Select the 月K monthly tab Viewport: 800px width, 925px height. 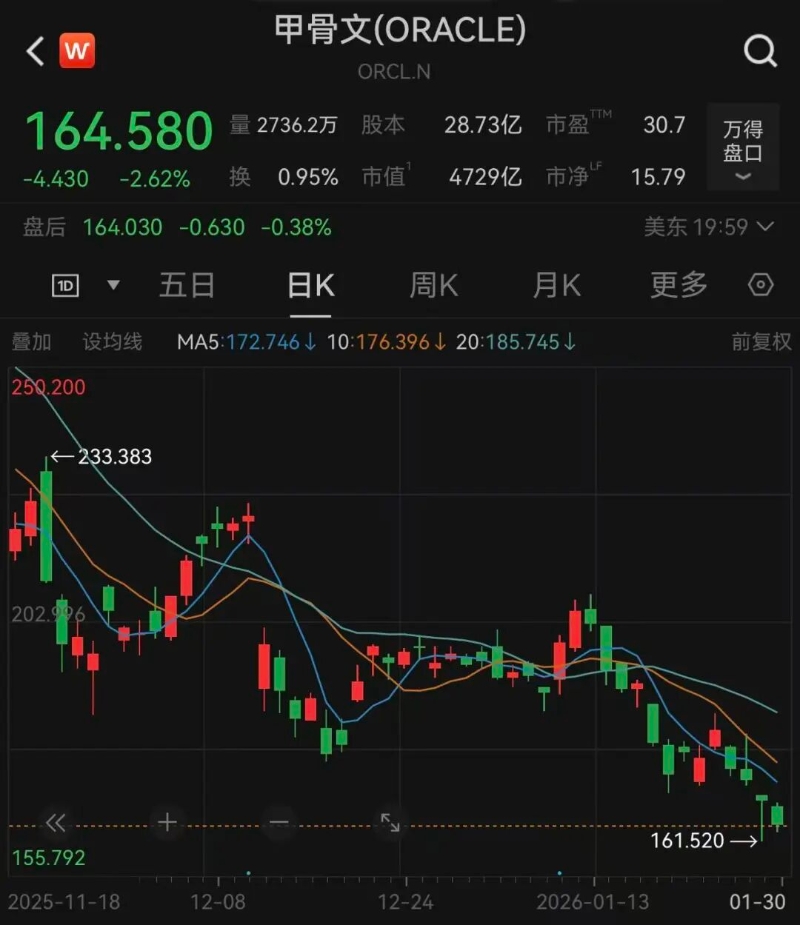click(x=556, y=285)
